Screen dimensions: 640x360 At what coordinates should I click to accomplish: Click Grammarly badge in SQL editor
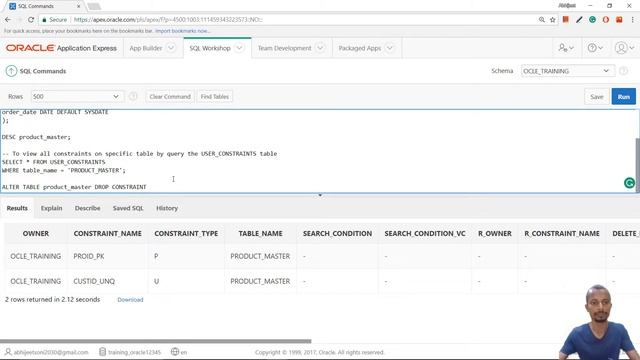tap(629, 183)
